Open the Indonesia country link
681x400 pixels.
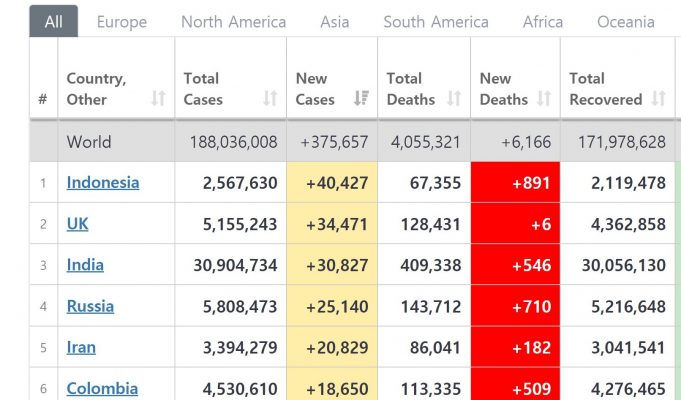click(103, 182)
